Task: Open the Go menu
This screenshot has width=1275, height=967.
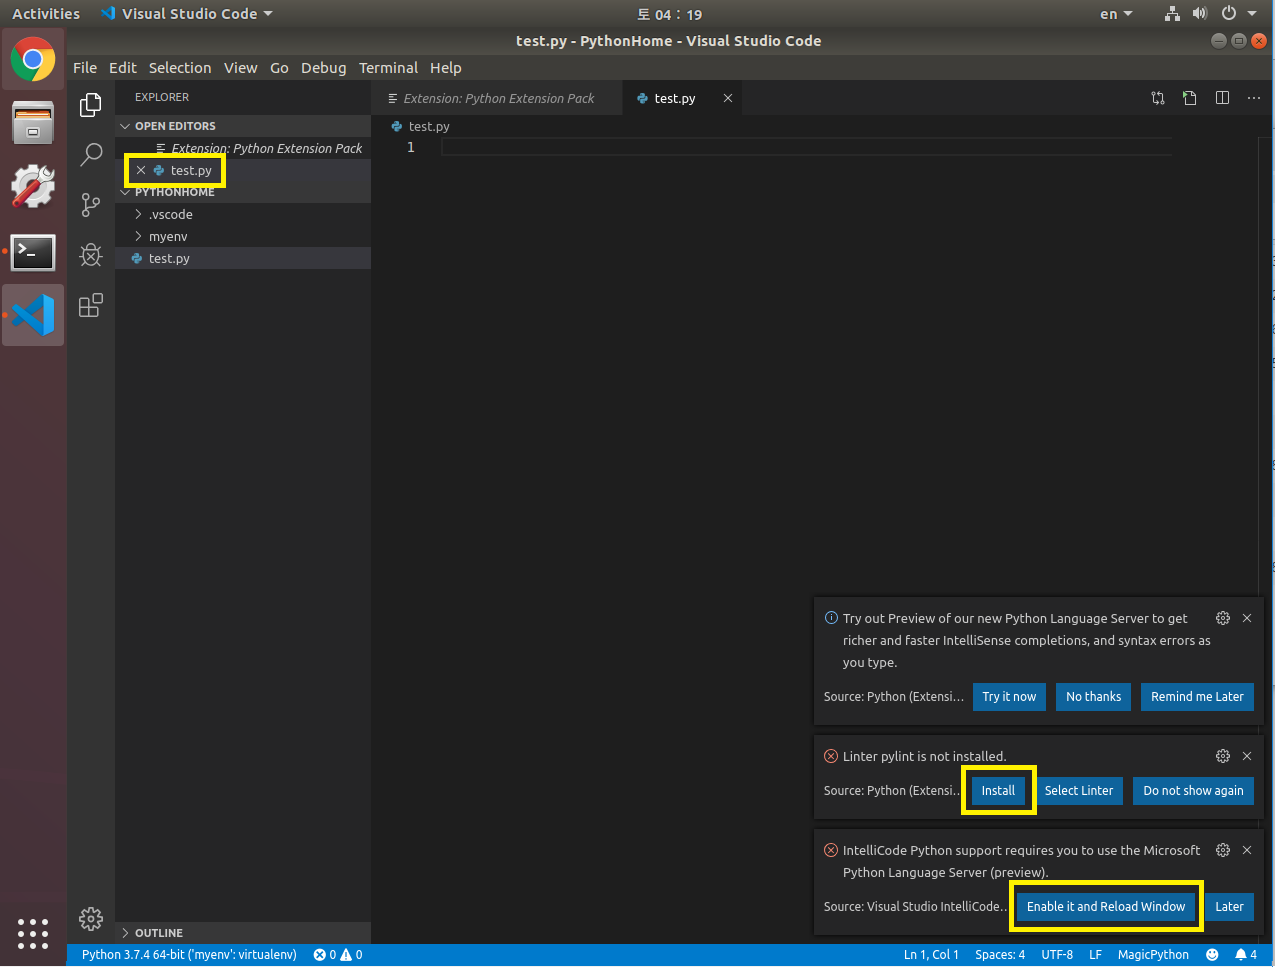Action: [279, 68]
